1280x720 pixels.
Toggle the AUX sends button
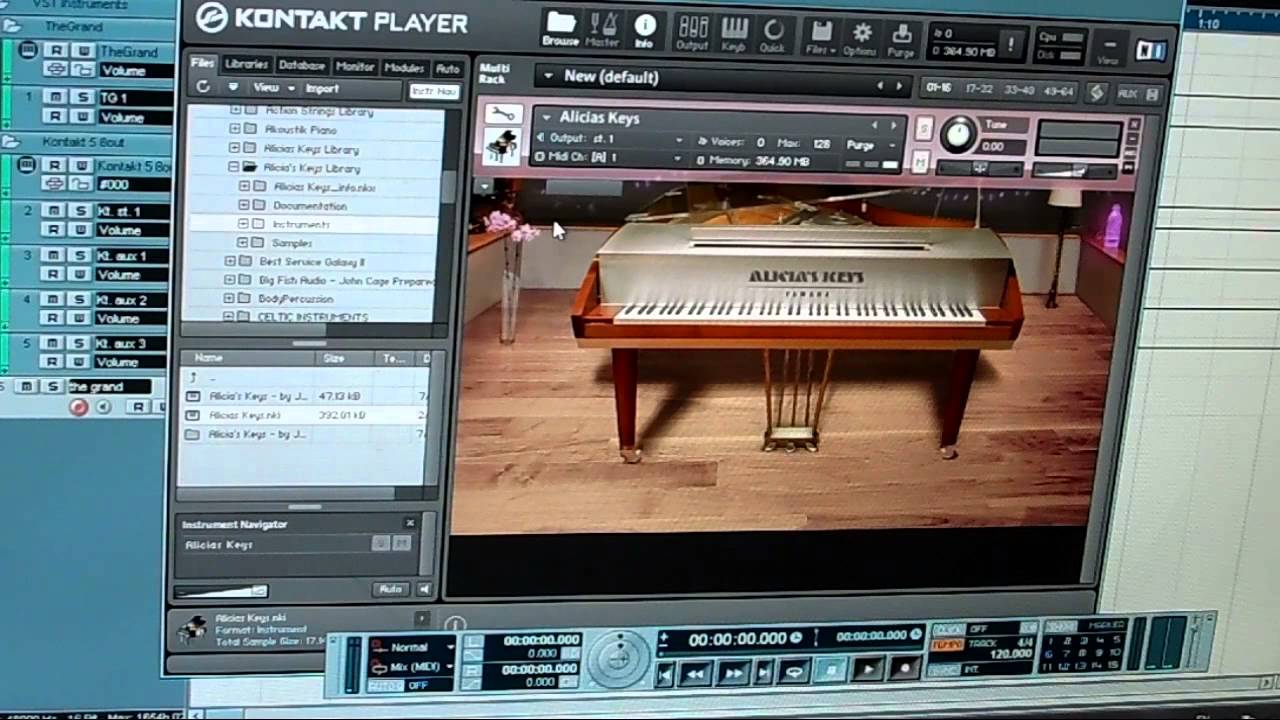pos(1127,94)
